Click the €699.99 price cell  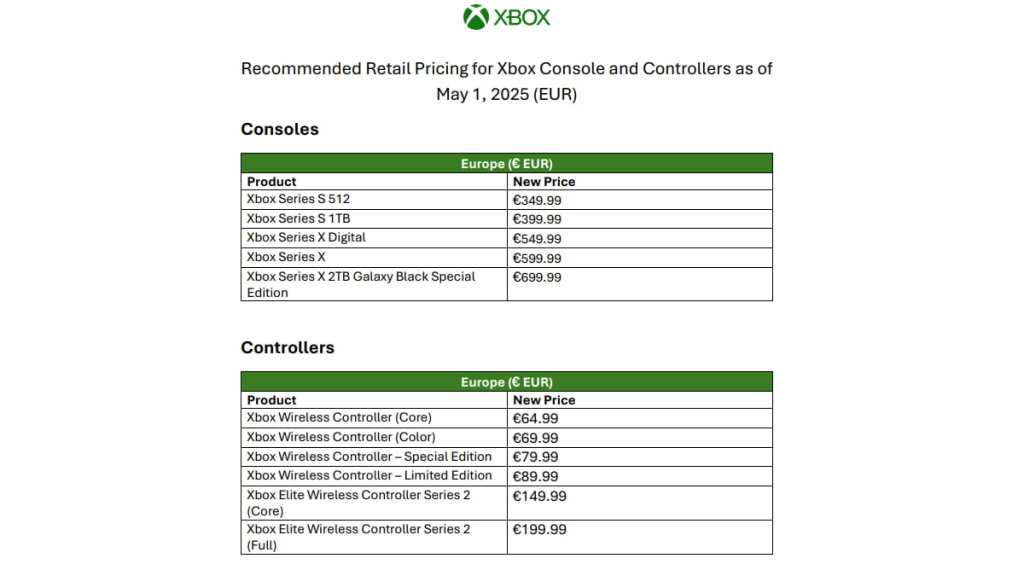[537, 278]
